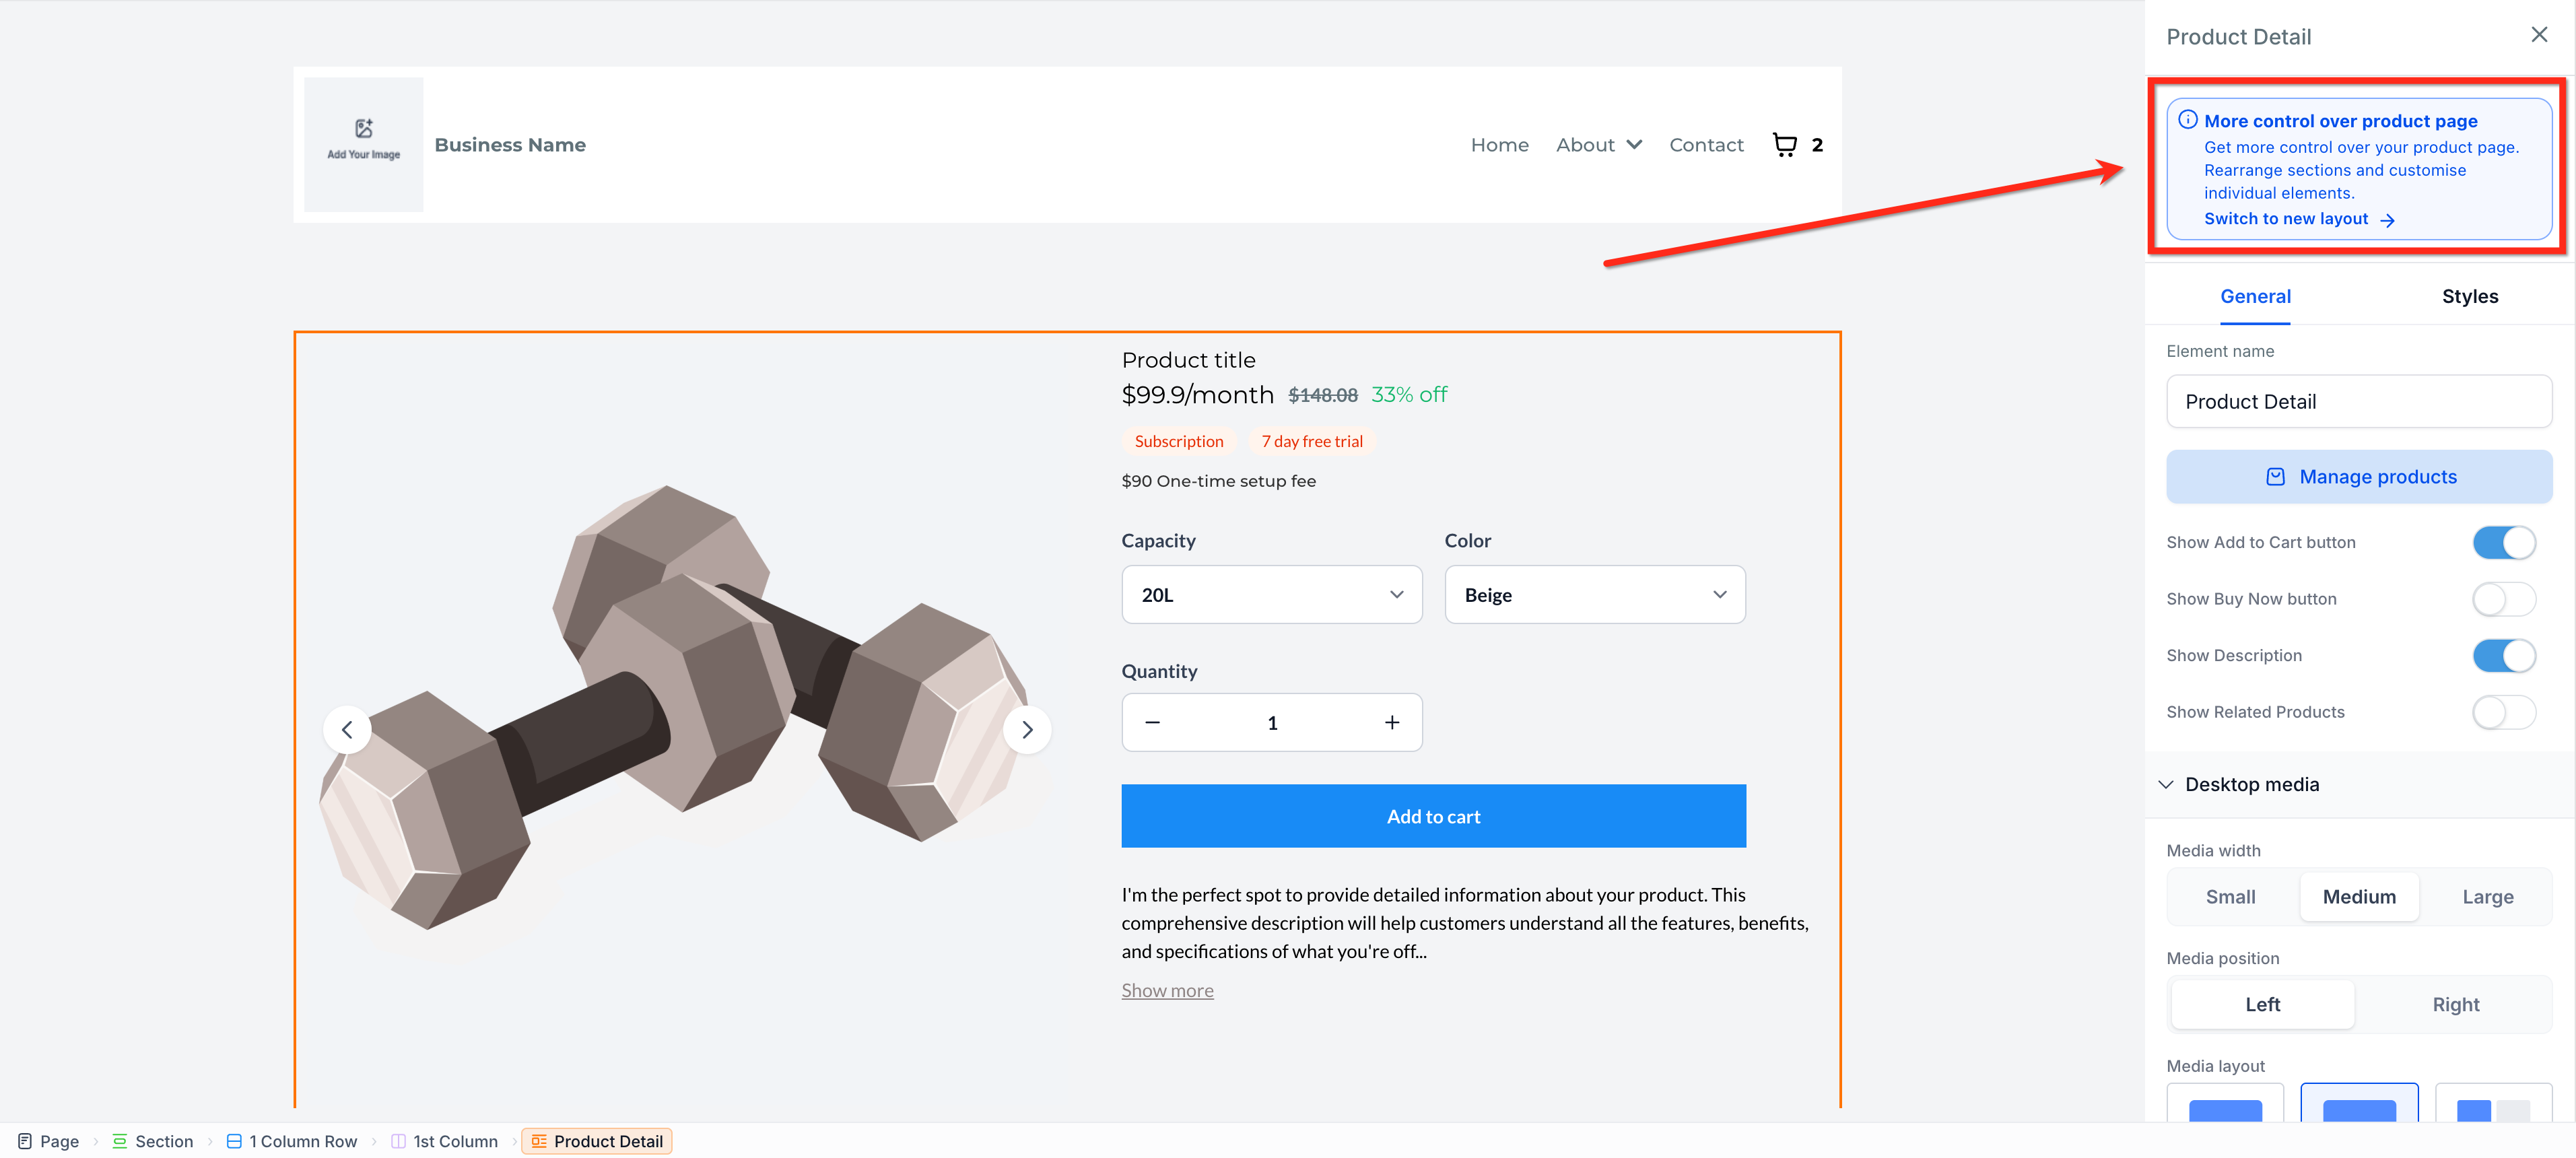Select the 1st Column breadcrumb
The image size is (2576, 1158).
[444, 1141]
